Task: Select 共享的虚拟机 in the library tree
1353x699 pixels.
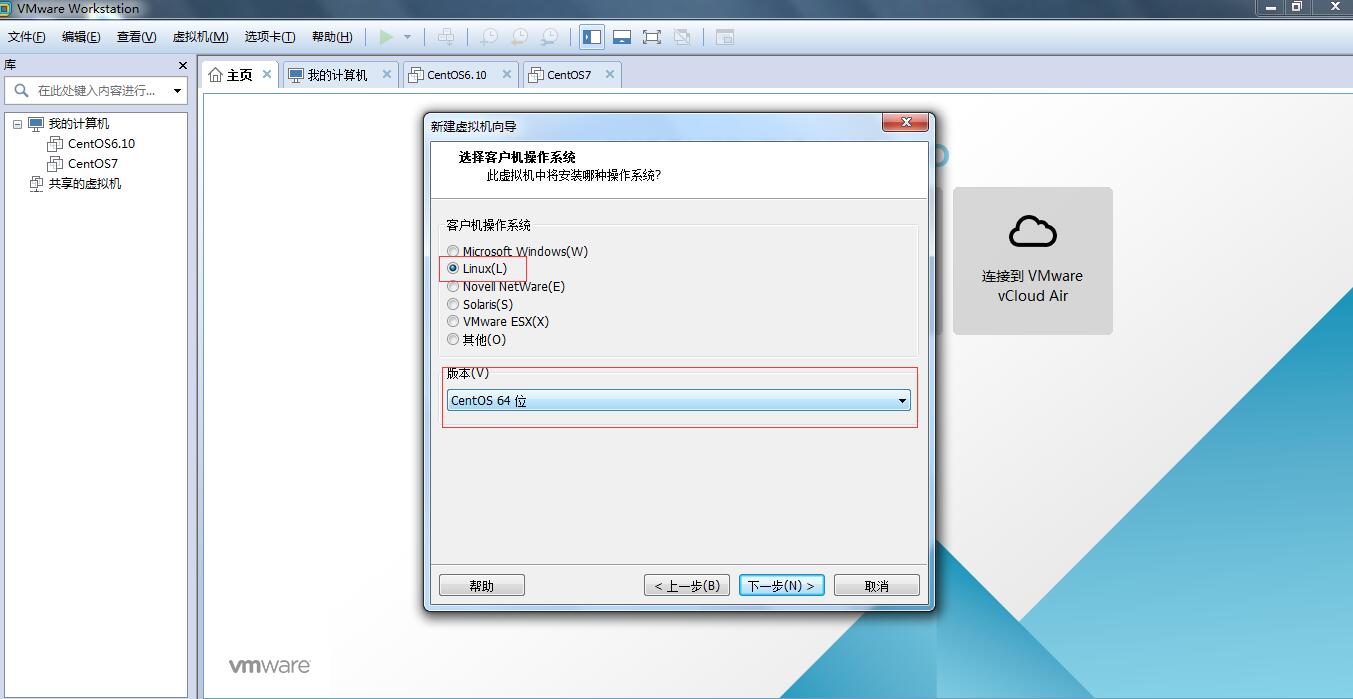Action: coord(85,184)
